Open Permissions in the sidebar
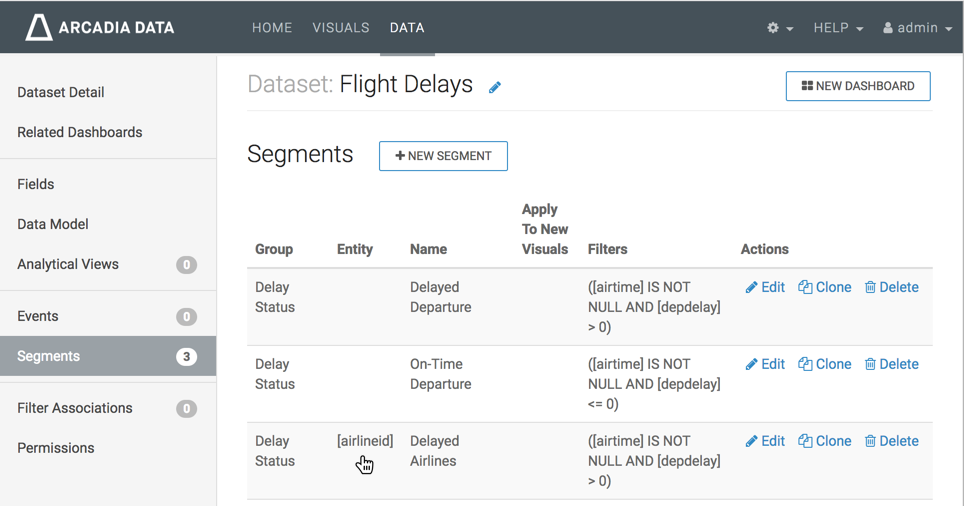This screenshot has height=506, width=964. pyautogui.click(x=56, y=448)
